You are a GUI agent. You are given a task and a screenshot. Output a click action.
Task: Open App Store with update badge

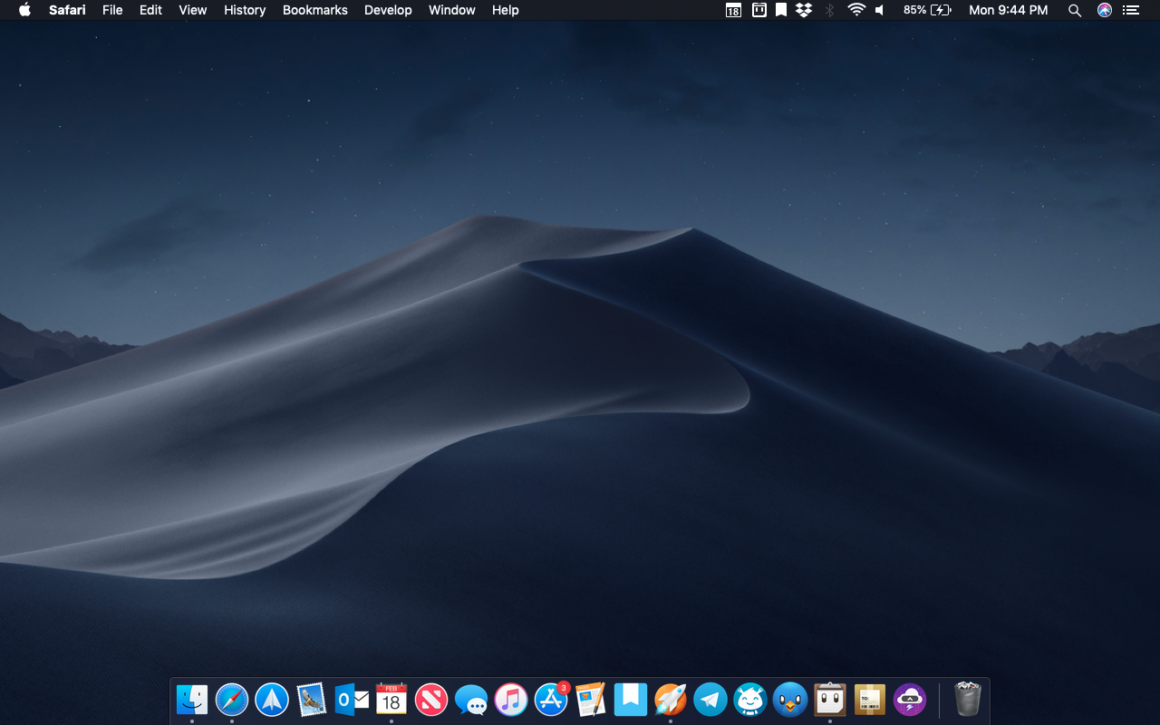(551, 699)
